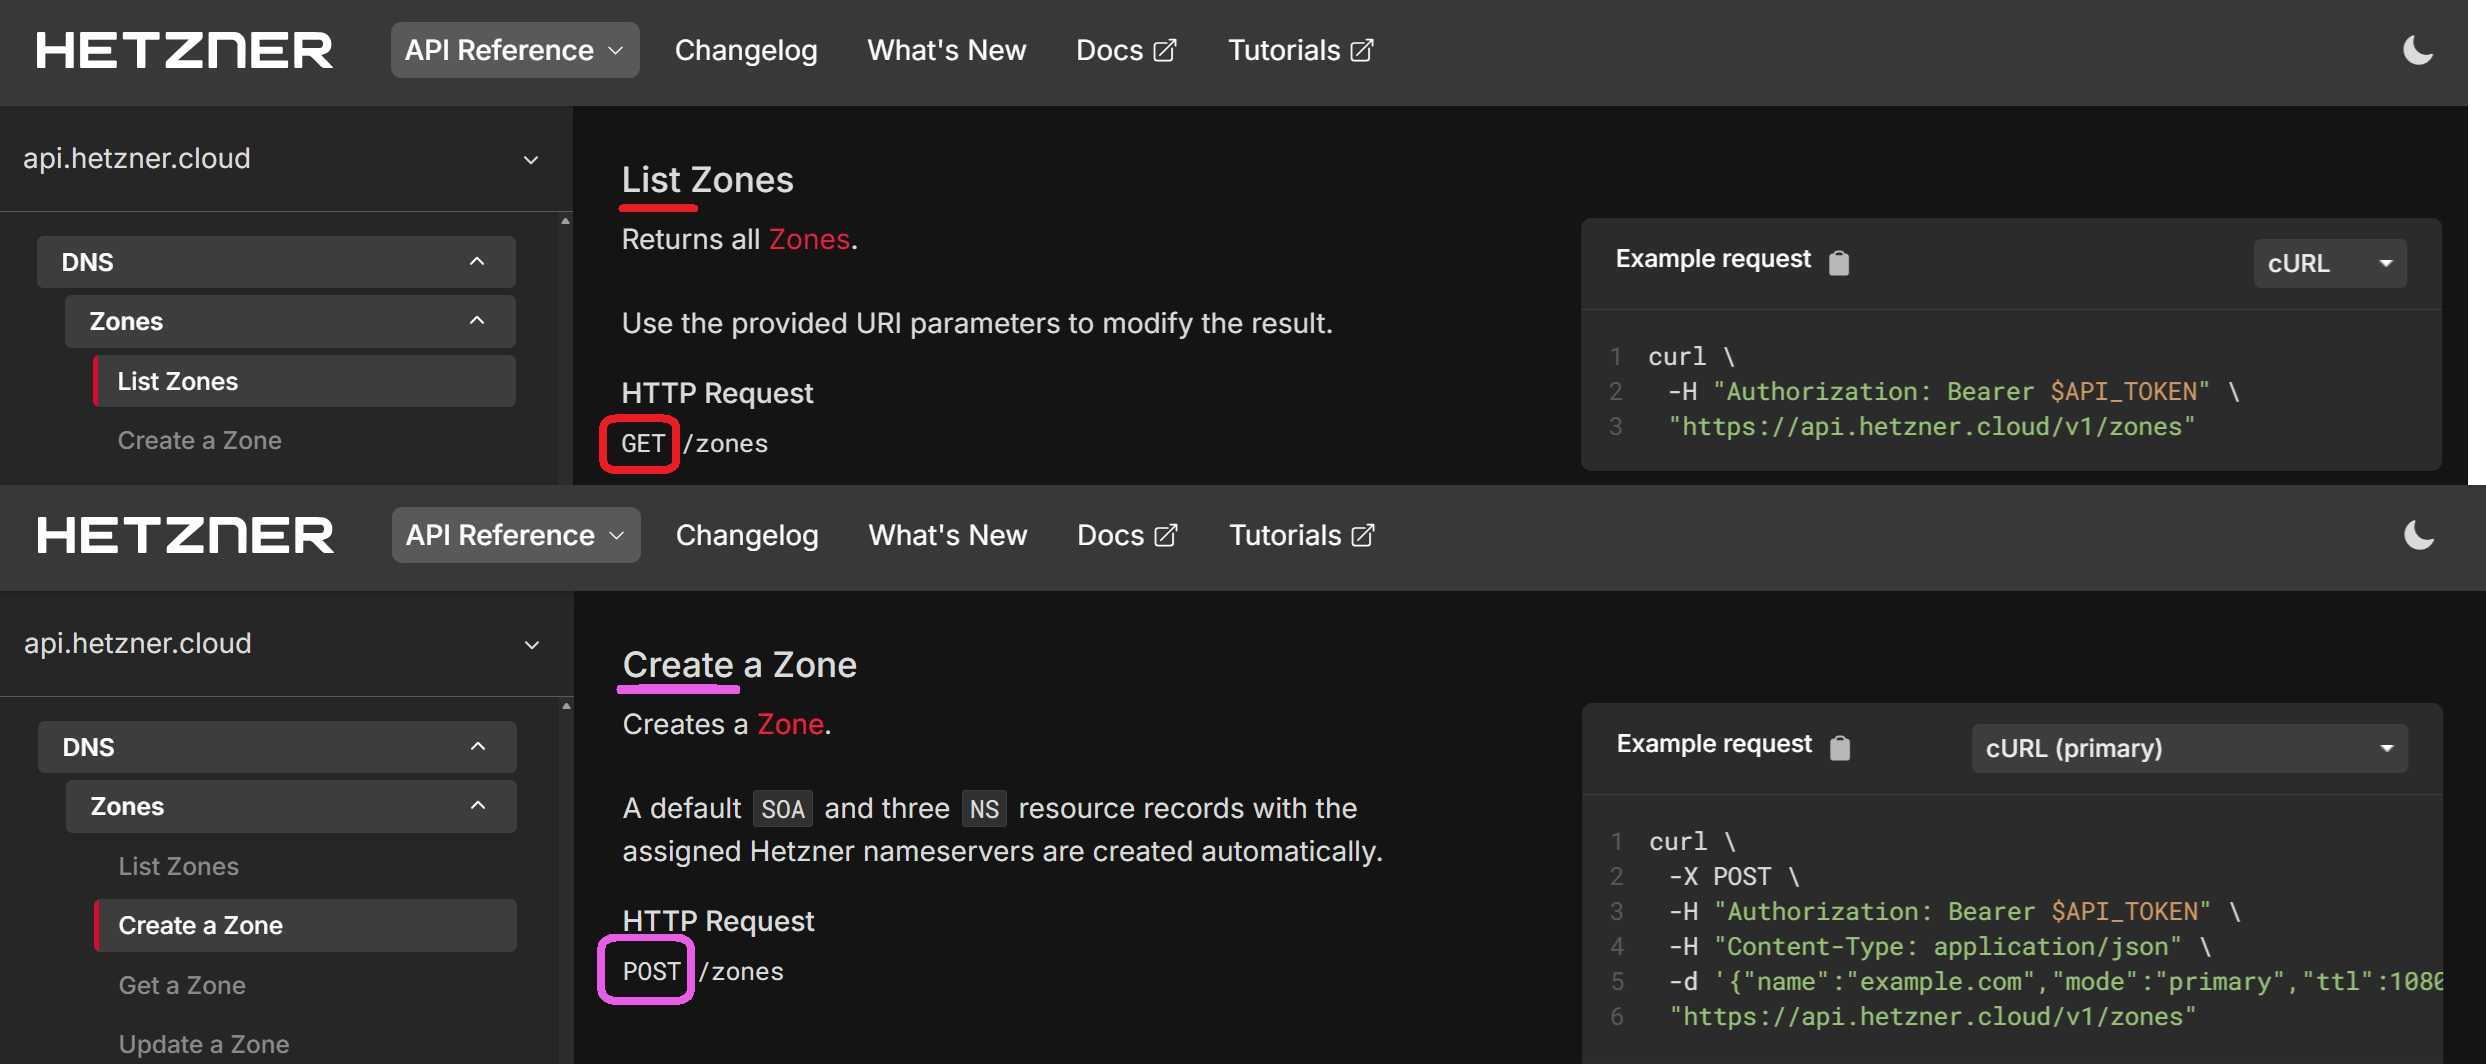Copy the Create a Zone example request via clipboard icon
The image size is (2486, 1064).
[1839, 747]
